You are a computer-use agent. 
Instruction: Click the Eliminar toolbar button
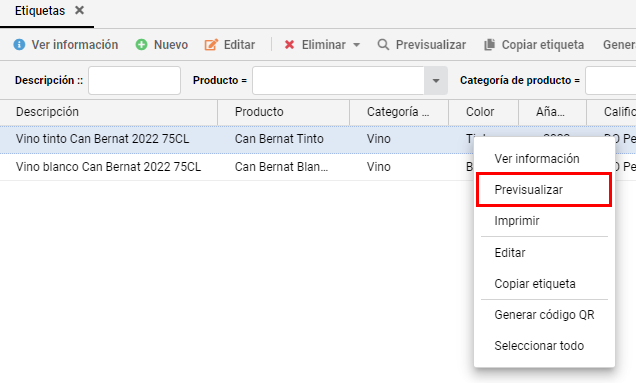[x=316, y=45]
